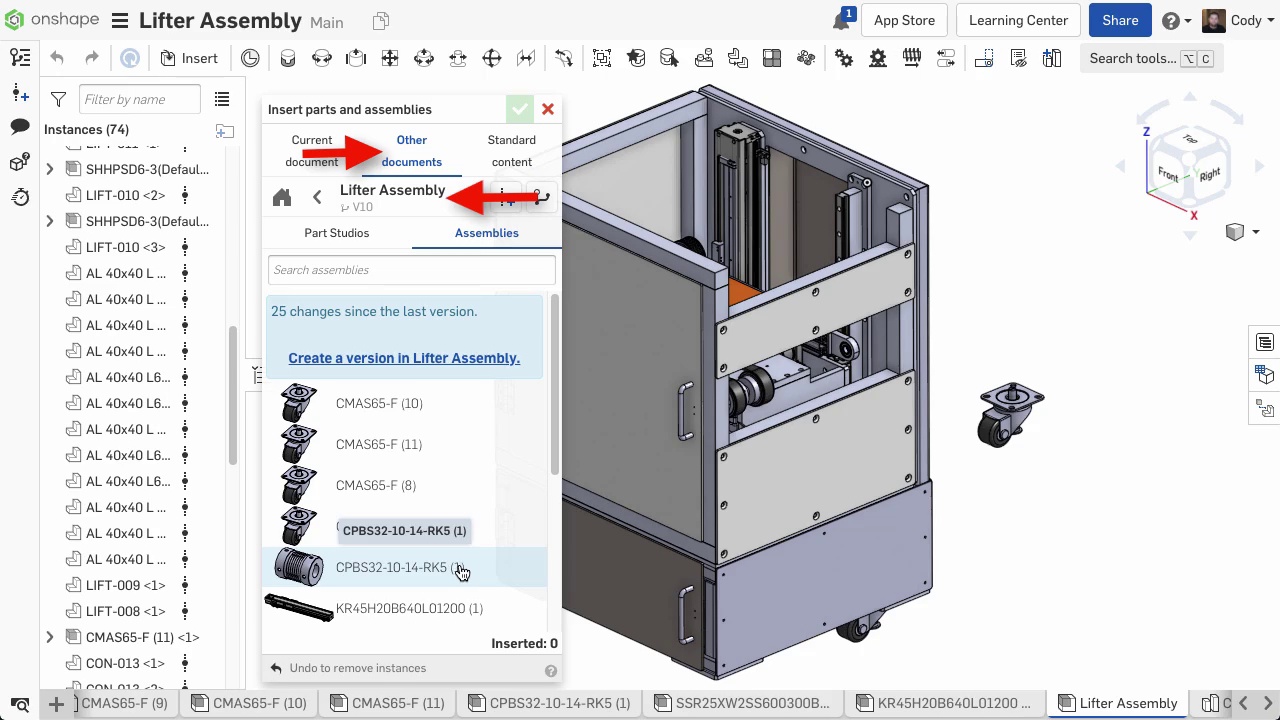Redo the action in the toolbar

91,58
